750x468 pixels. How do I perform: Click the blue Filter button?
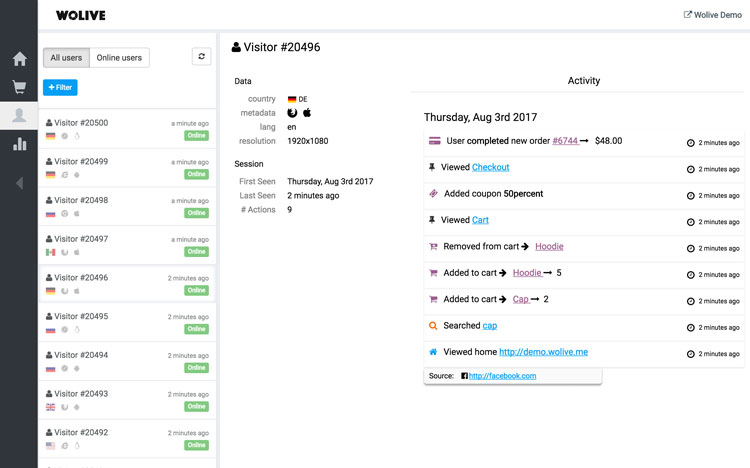(x=60, y=87)
